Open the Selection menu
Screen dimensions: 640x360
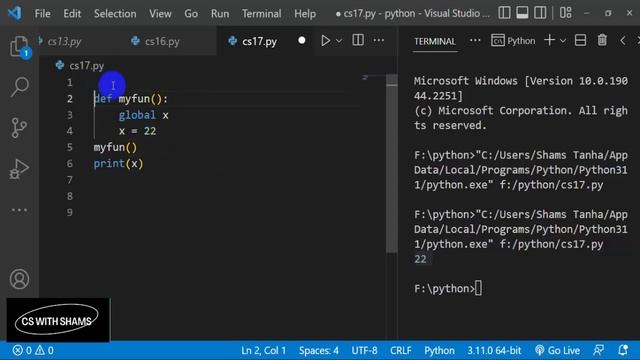click(x=115, y=13)
